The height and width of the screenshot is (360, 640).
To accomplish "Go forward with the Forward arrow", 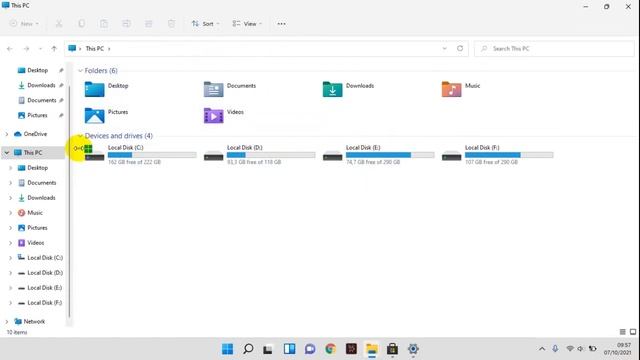I will click(26, 49).
